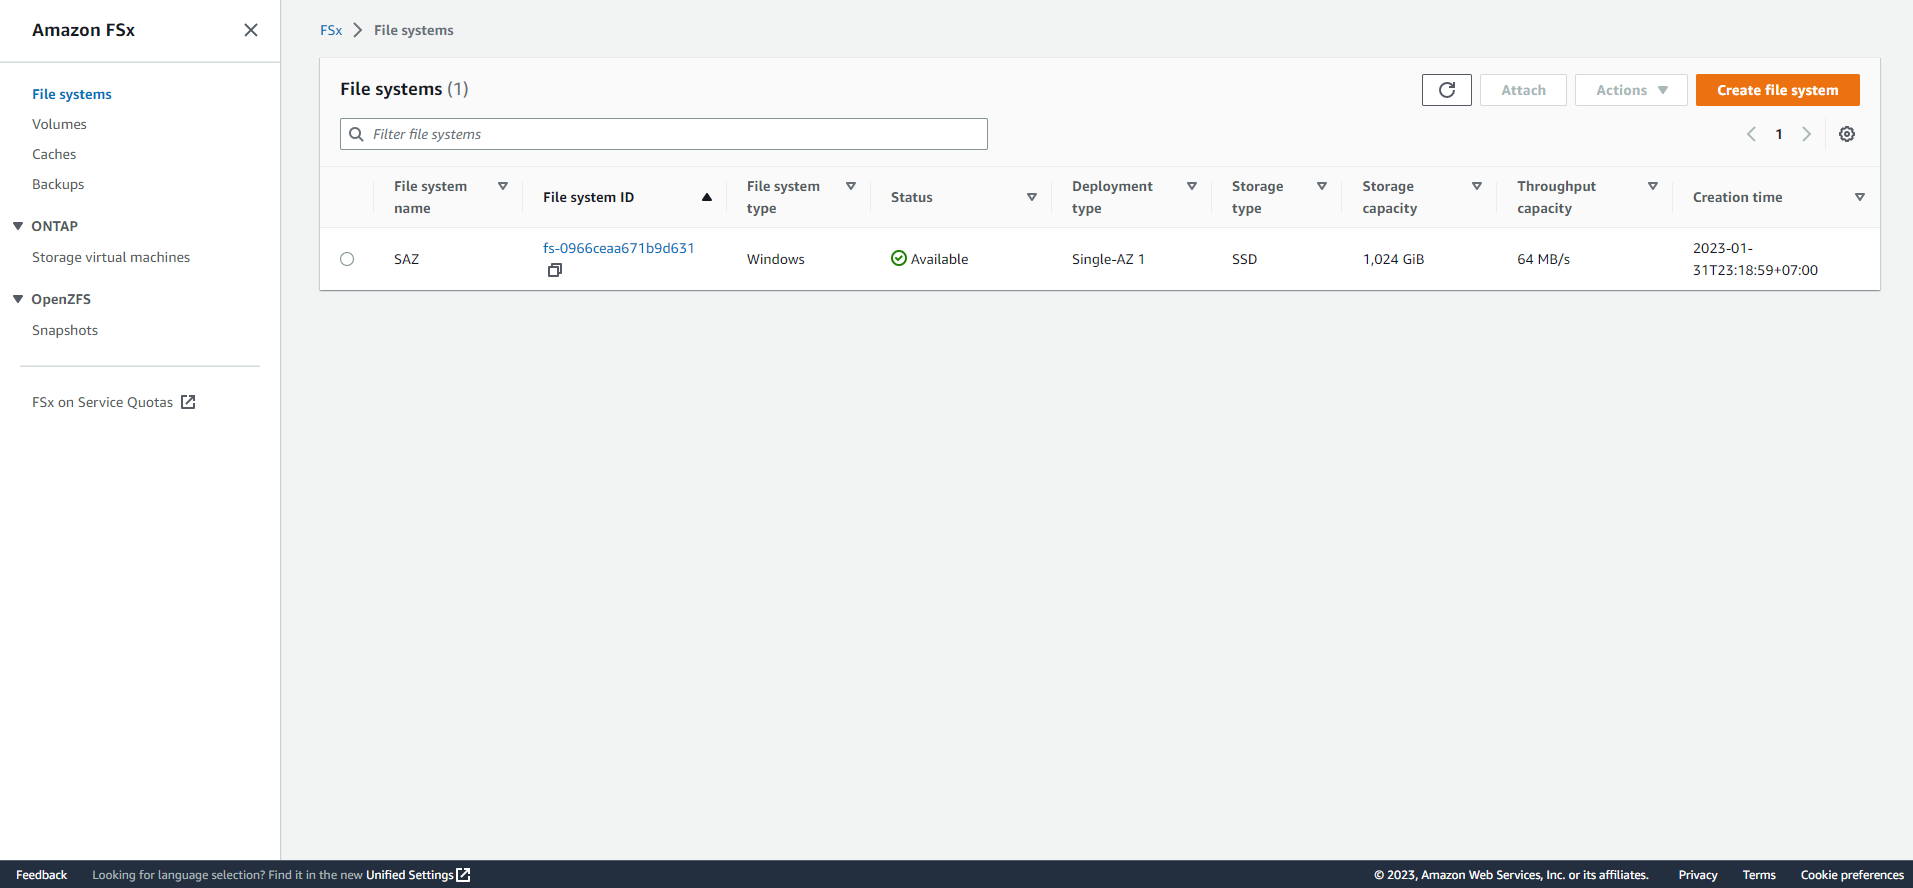Refresh the file systems list
This screenshot has height=888, width=1913.
(1446, 90)
